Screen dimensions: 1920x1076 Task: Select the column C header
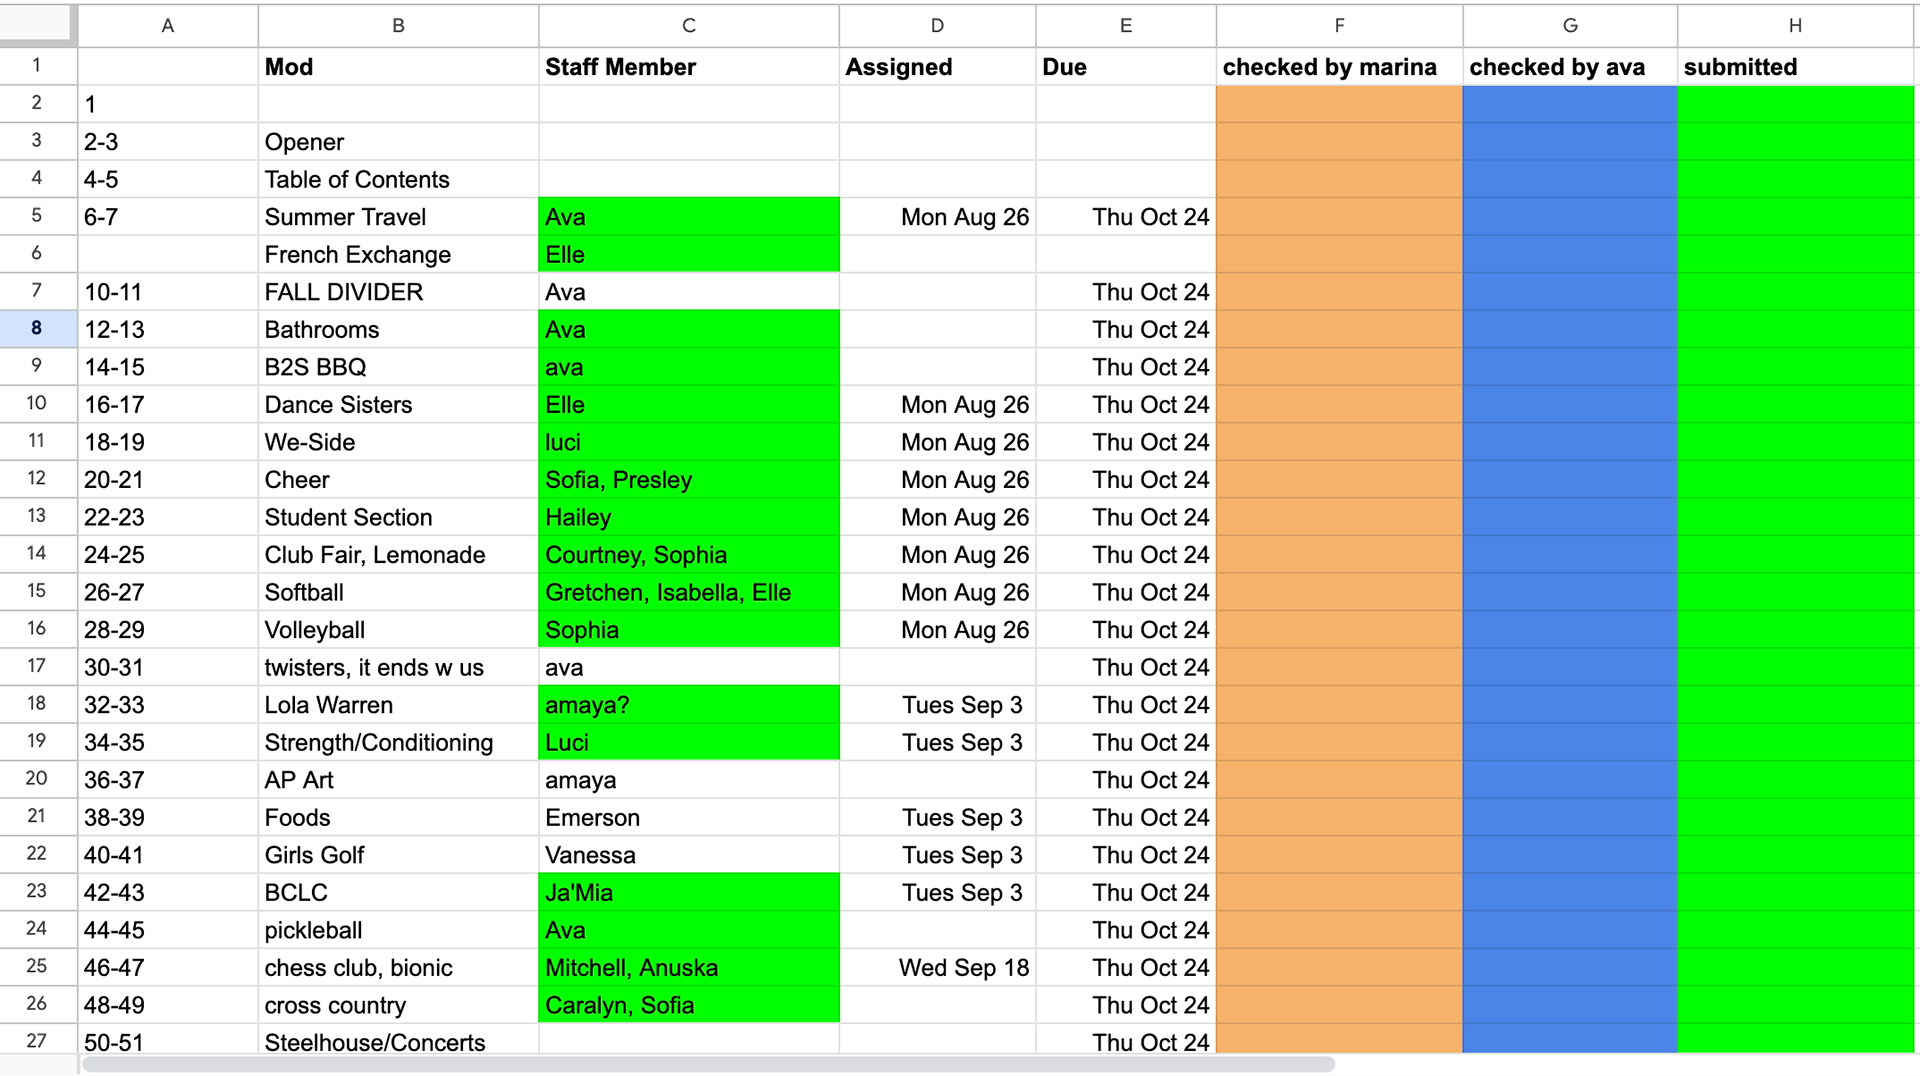pyautogui.click(x=688, y=25)
